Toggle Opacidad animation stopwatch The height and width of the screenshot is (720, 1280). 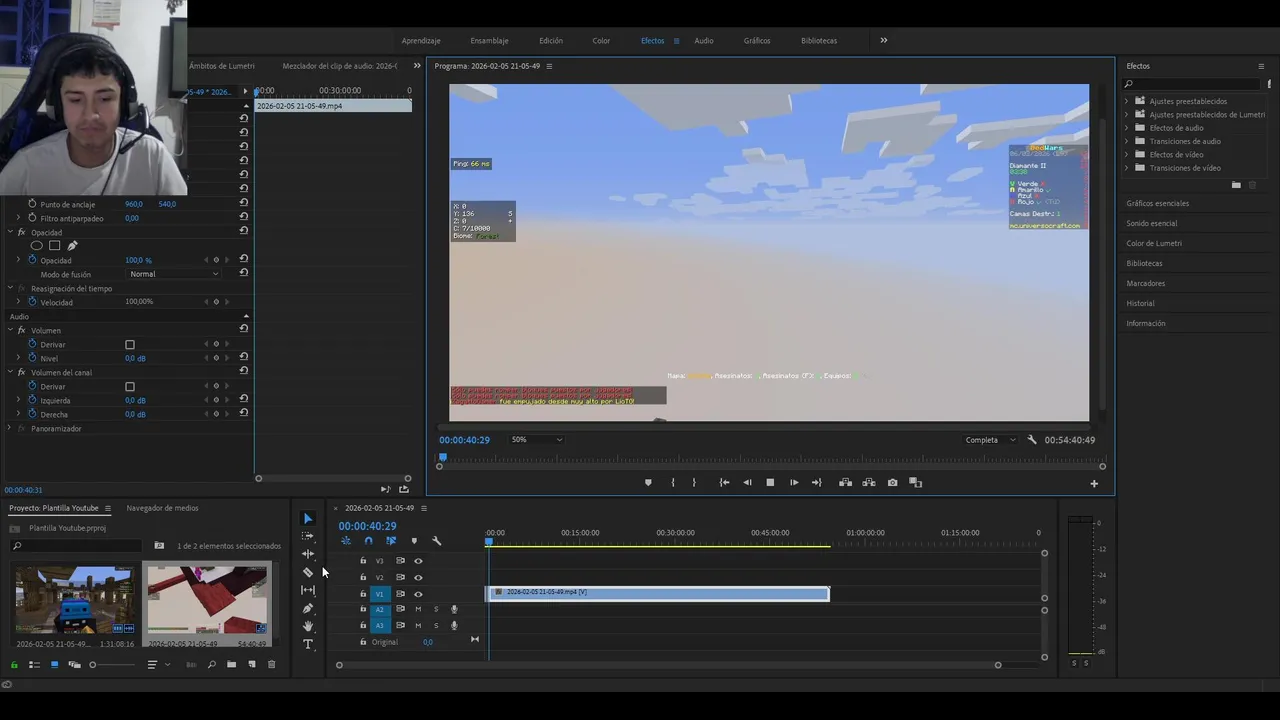pos(32,260)
